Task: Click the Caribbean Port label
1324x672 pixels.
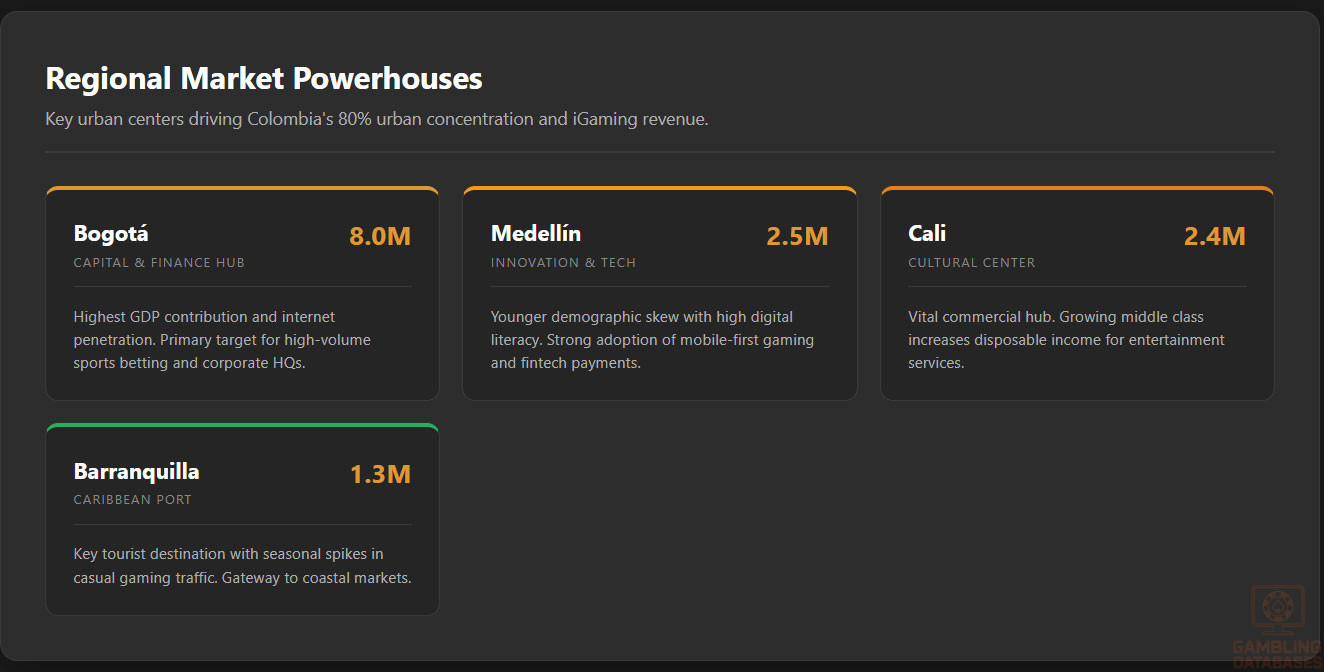Action: (132, 500)
